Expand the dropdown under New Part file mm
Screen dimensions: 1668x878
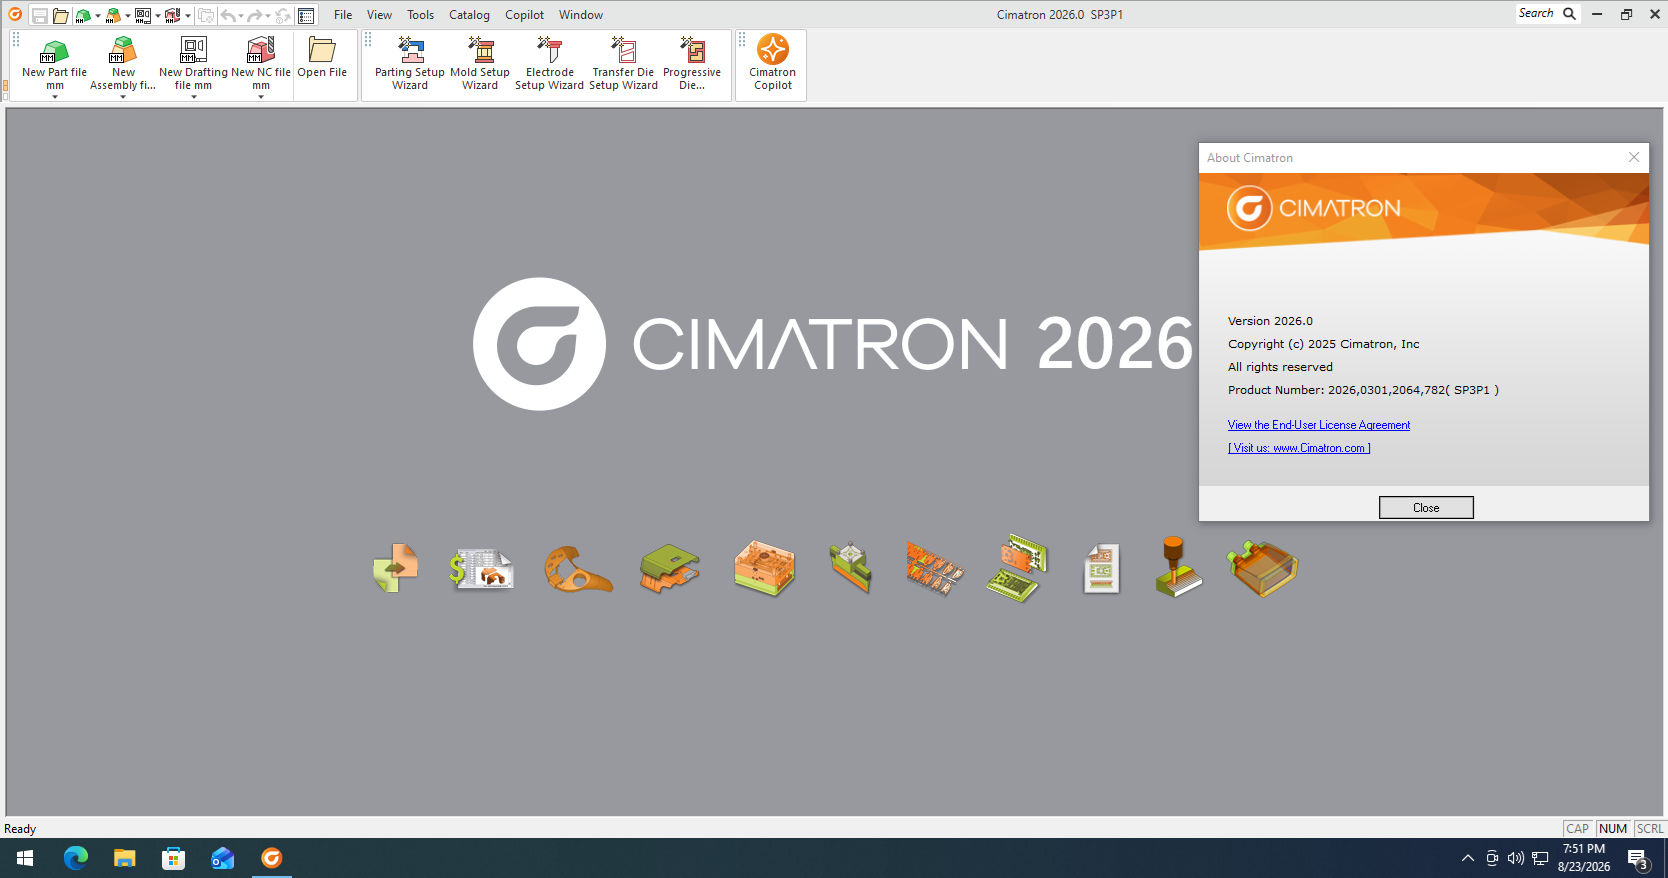pyautogui.click(x=55, y=97)
